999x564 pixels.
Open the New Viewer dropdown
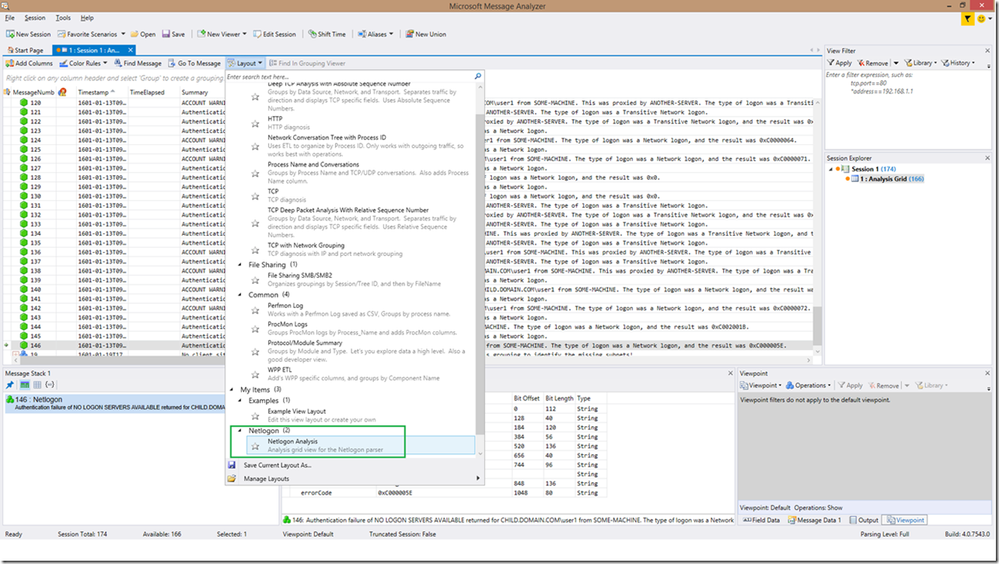coord(222,34)
